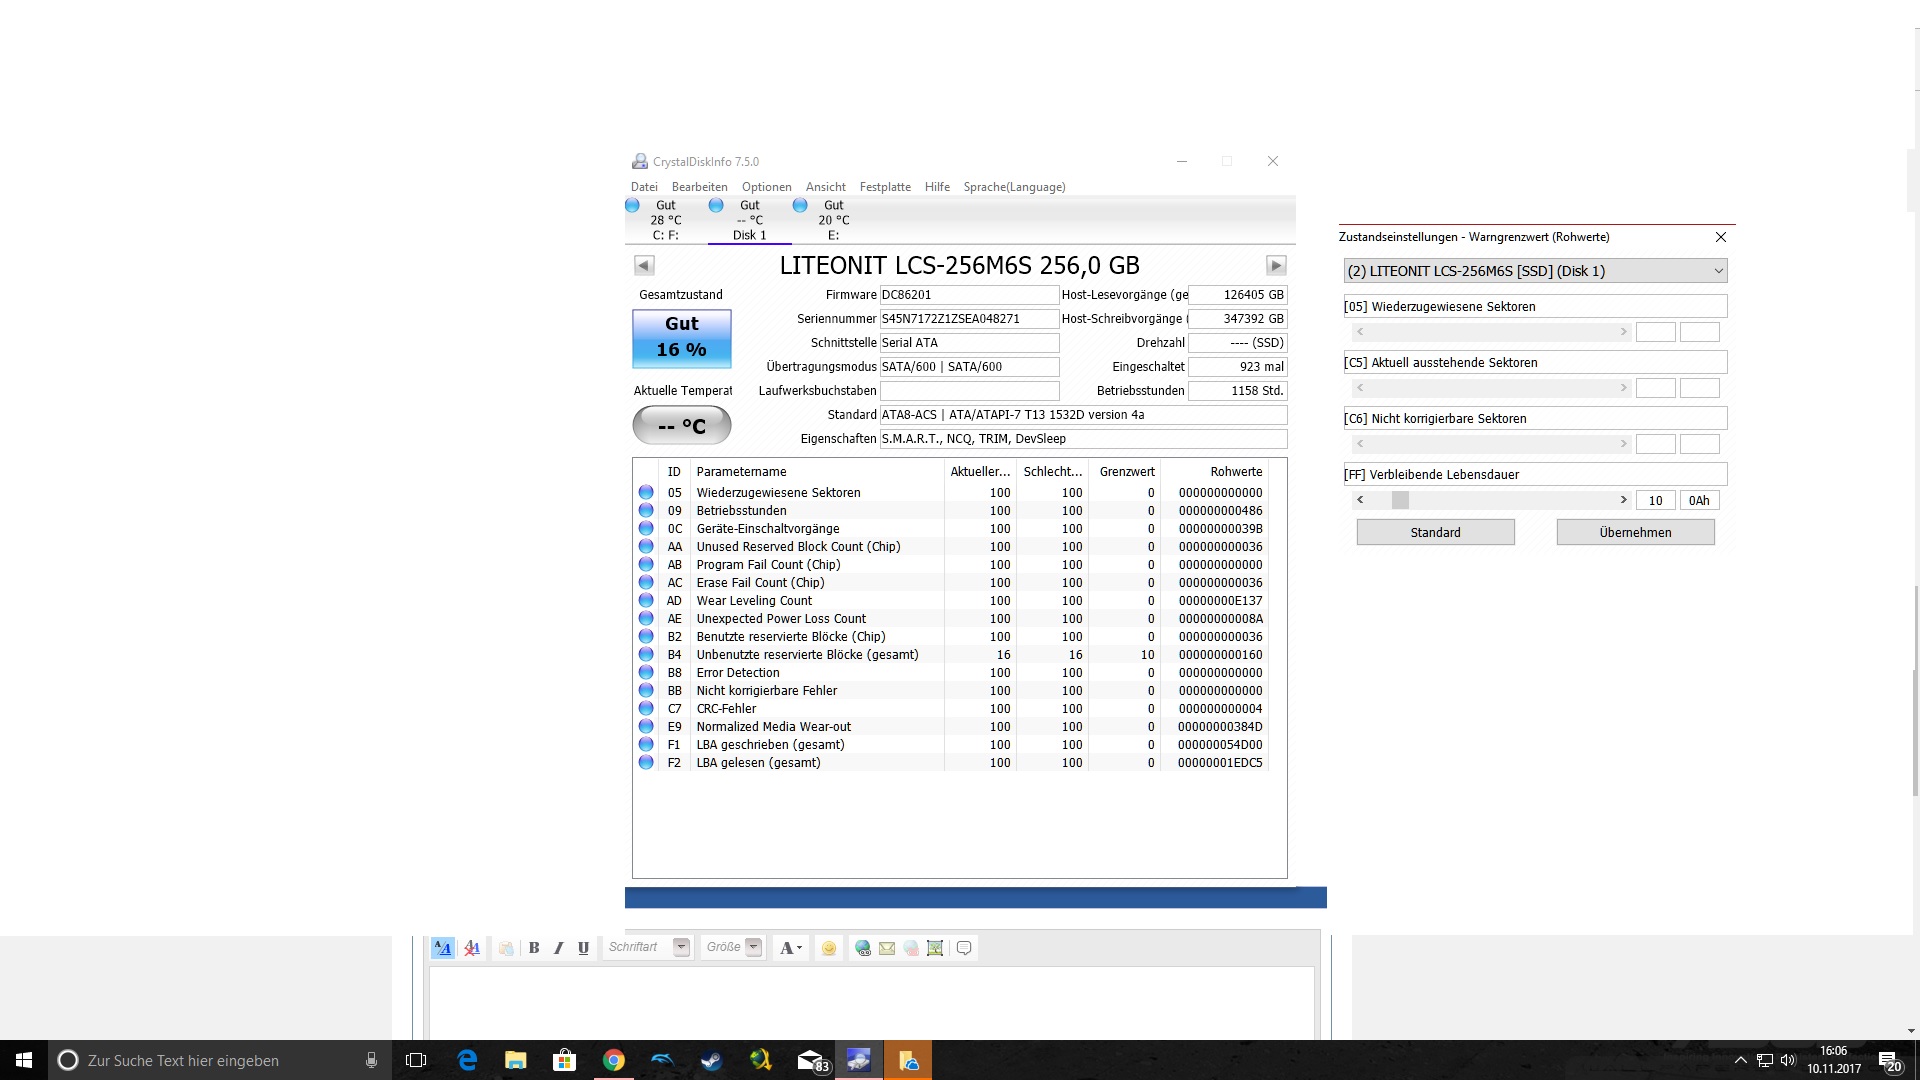1920x1080 pixels.
Task: Open the Optionen menu
Action: pos(766,187)
